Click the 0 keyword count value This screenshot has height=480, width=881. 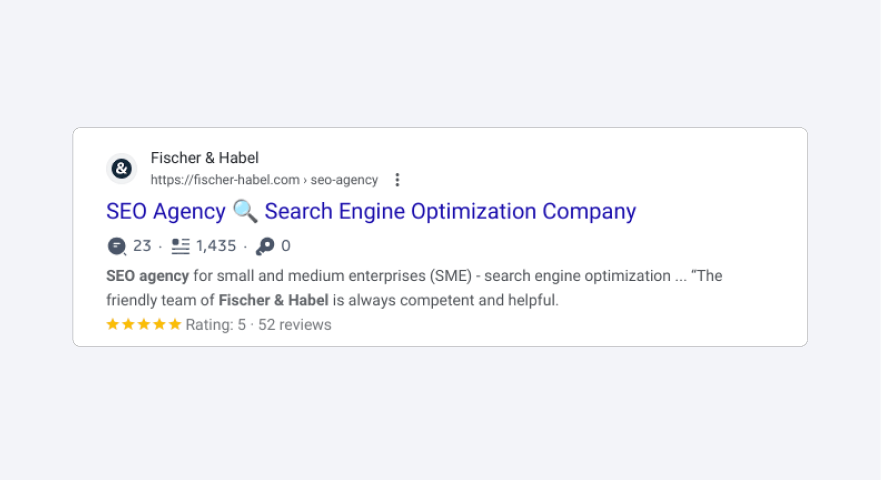(285, 246)
